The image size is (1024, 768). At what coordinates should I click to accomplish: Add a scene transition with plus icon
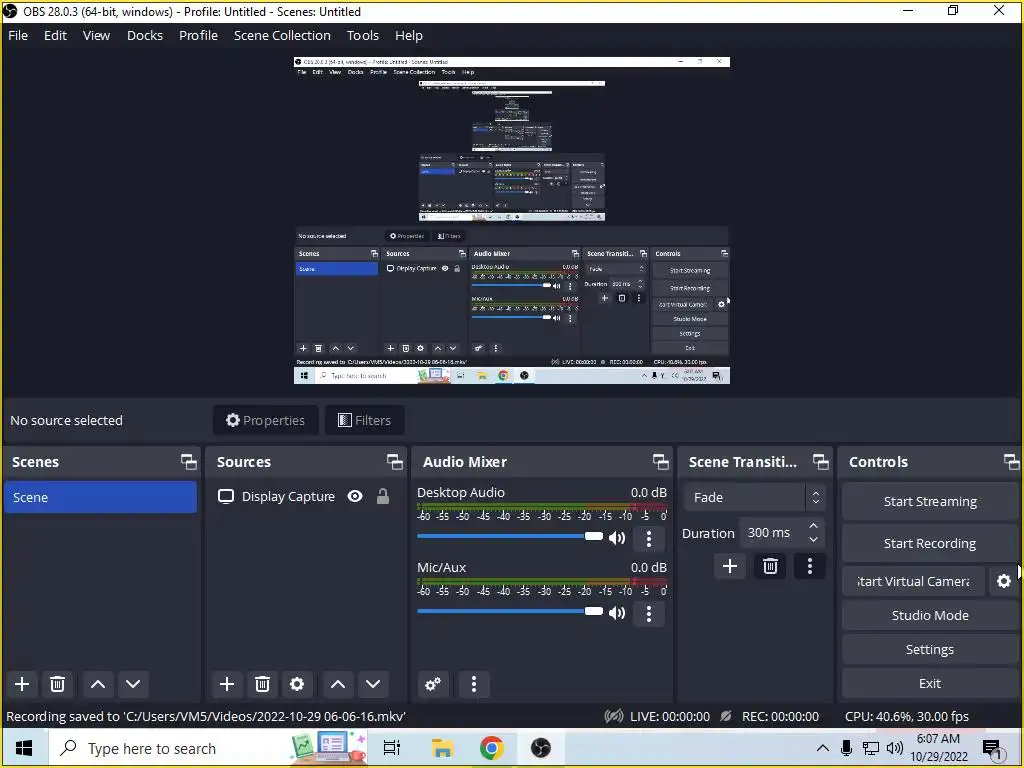tap(730, 566)
